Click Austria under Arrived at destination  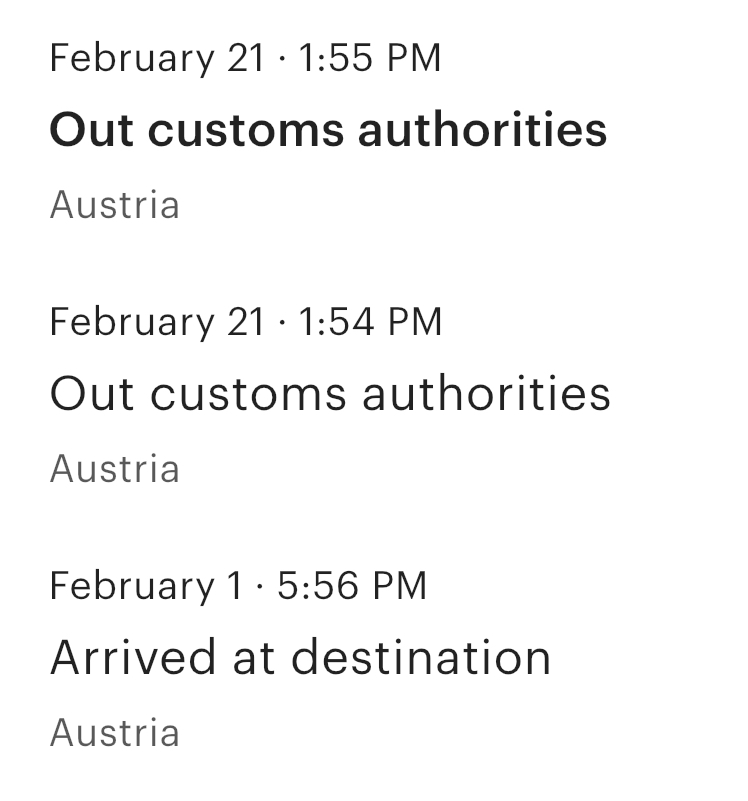point(114,733)
